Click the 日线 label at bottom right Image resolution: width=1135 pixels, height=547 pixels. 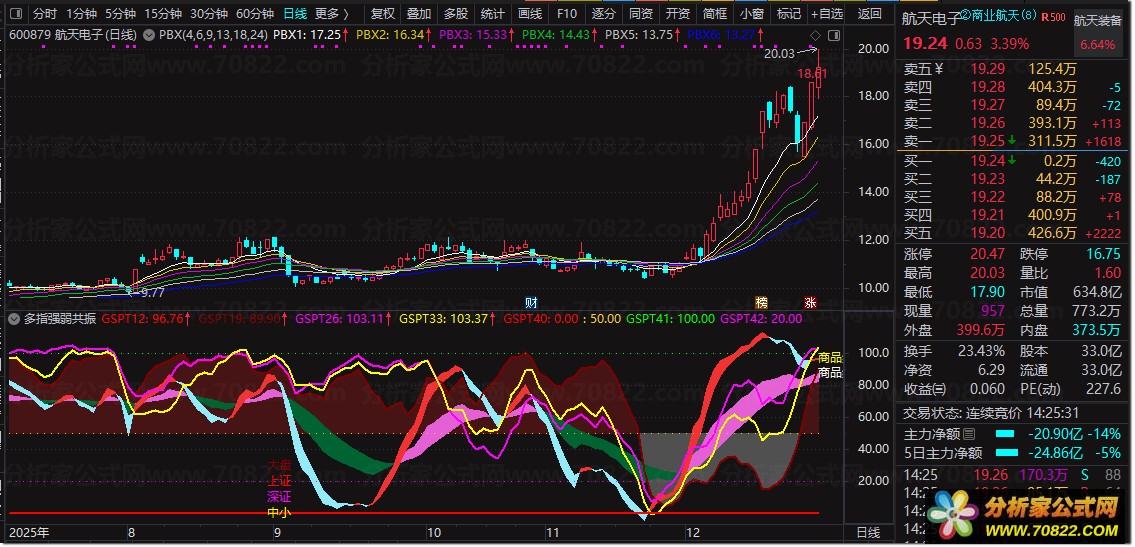click(869, 533)
